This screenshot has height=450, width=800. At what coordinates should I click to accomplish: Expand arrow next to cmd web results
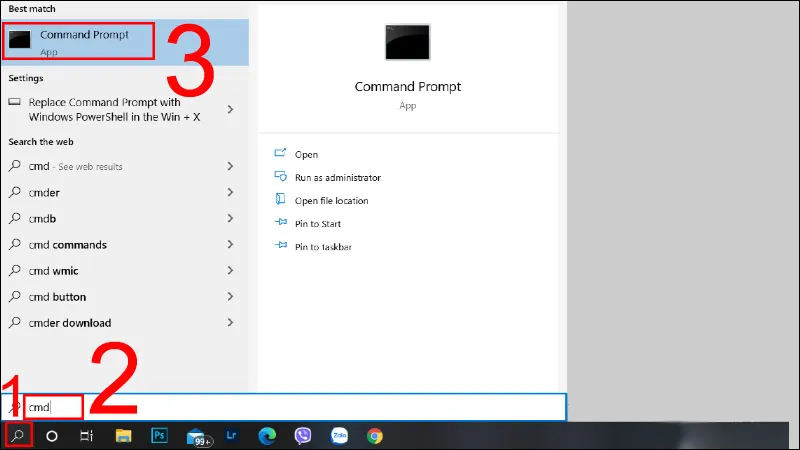coord(231,166)
